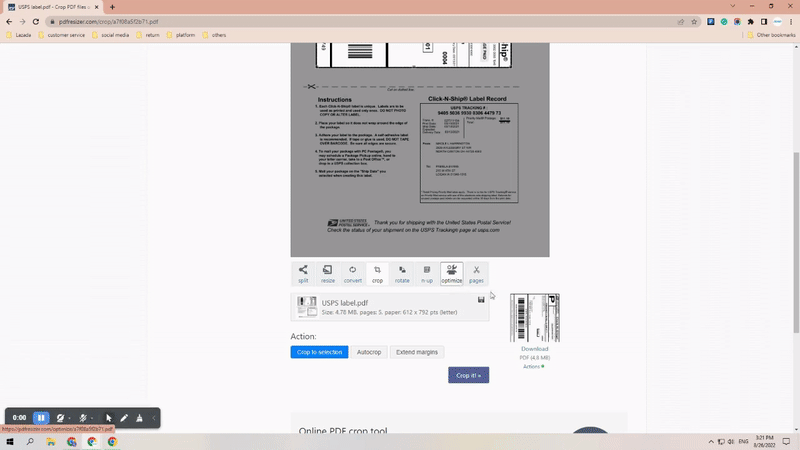Click the share this page icon
This screenshot has height=450, width=800.
pos(681,21)
